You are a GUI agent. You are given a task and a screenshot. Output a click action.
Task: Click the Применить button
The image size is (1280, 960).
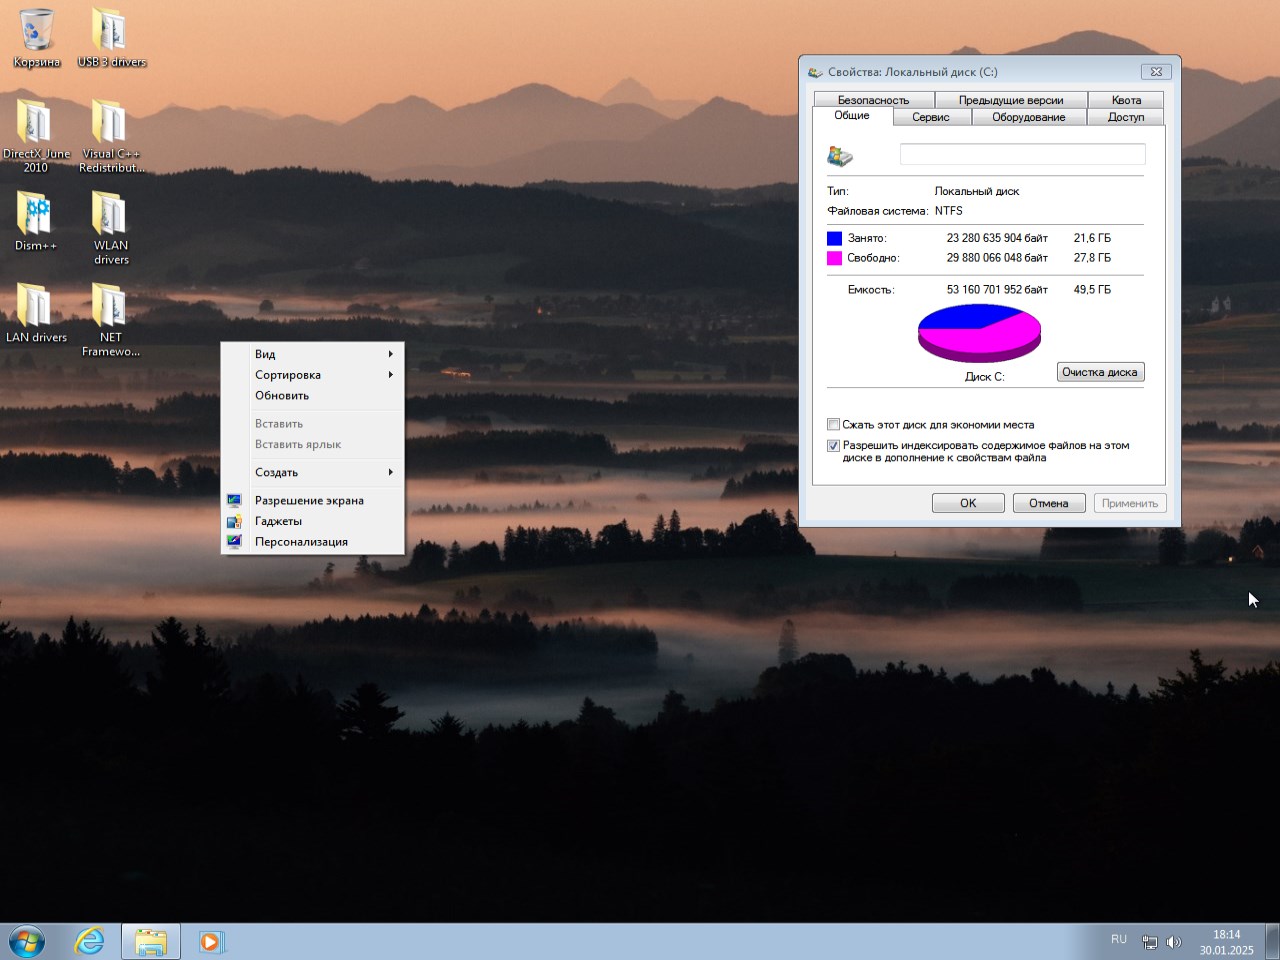1130,503
